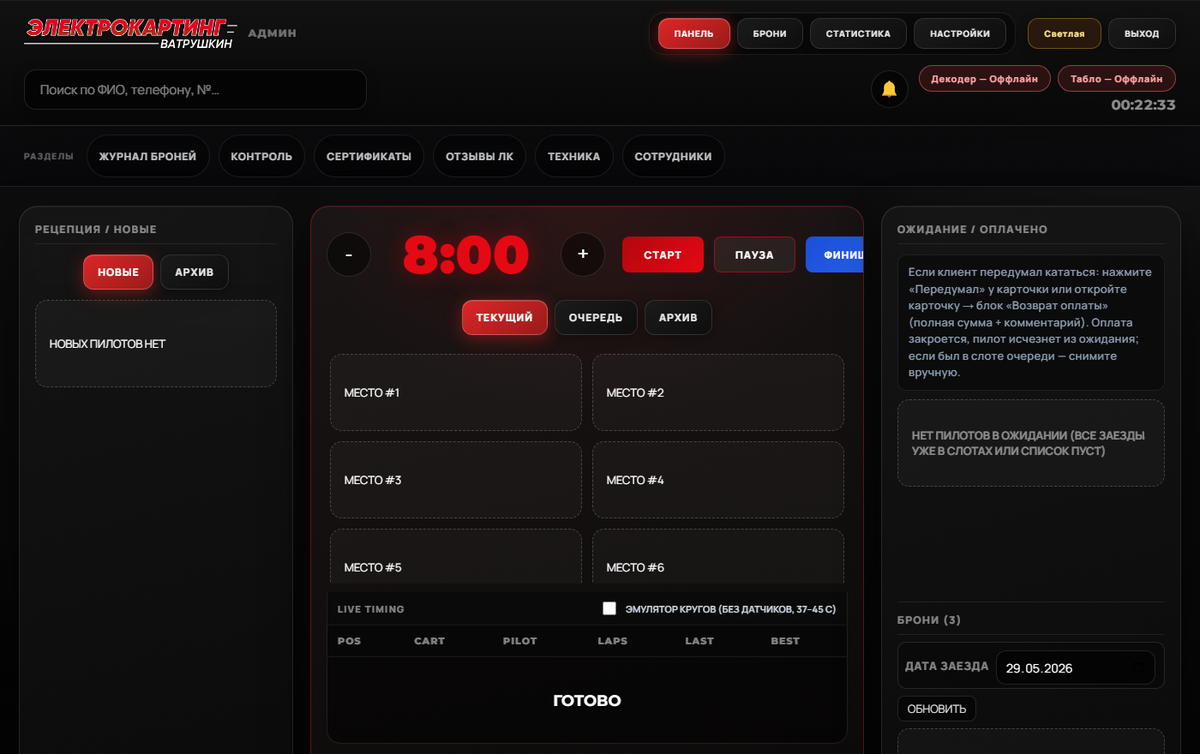Go to the Статистика tab
1200x754 pixels.
(858, 33)
